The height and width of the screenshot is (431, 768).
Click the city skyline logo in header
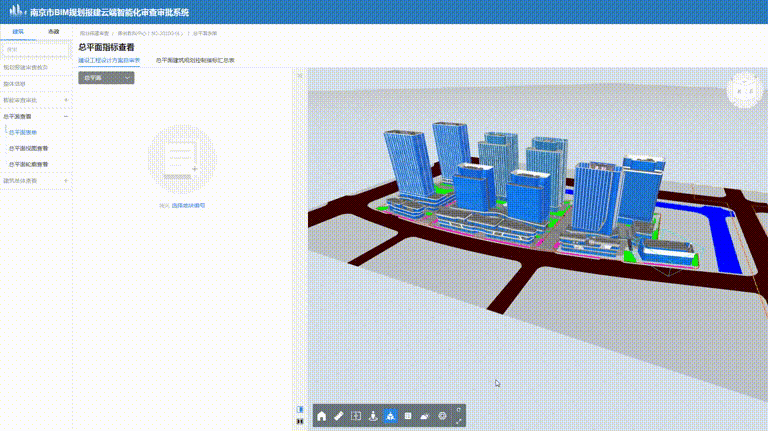17,10
